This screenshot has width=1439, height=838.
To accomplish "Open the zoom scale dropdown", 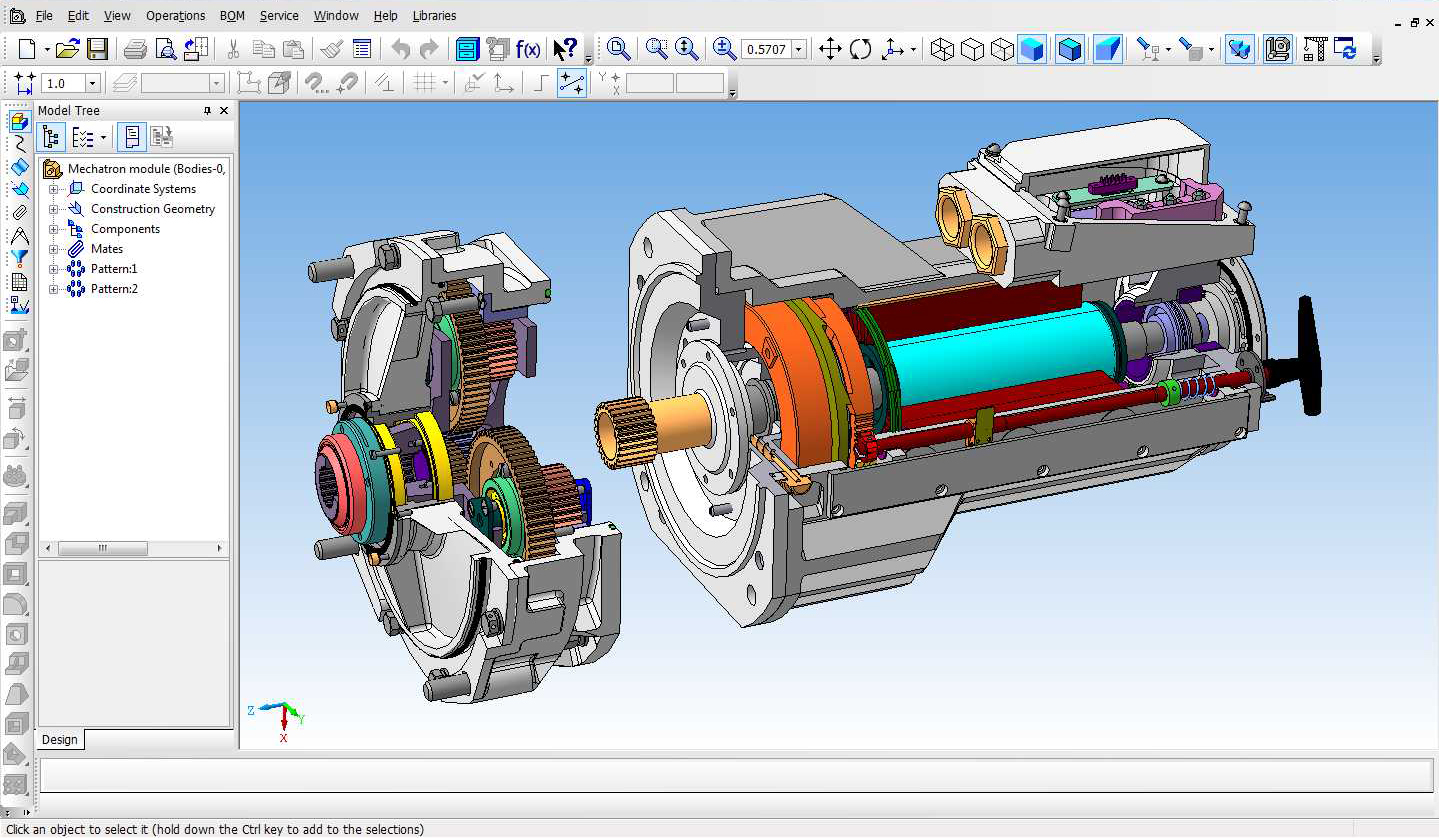I will (798, 49).
